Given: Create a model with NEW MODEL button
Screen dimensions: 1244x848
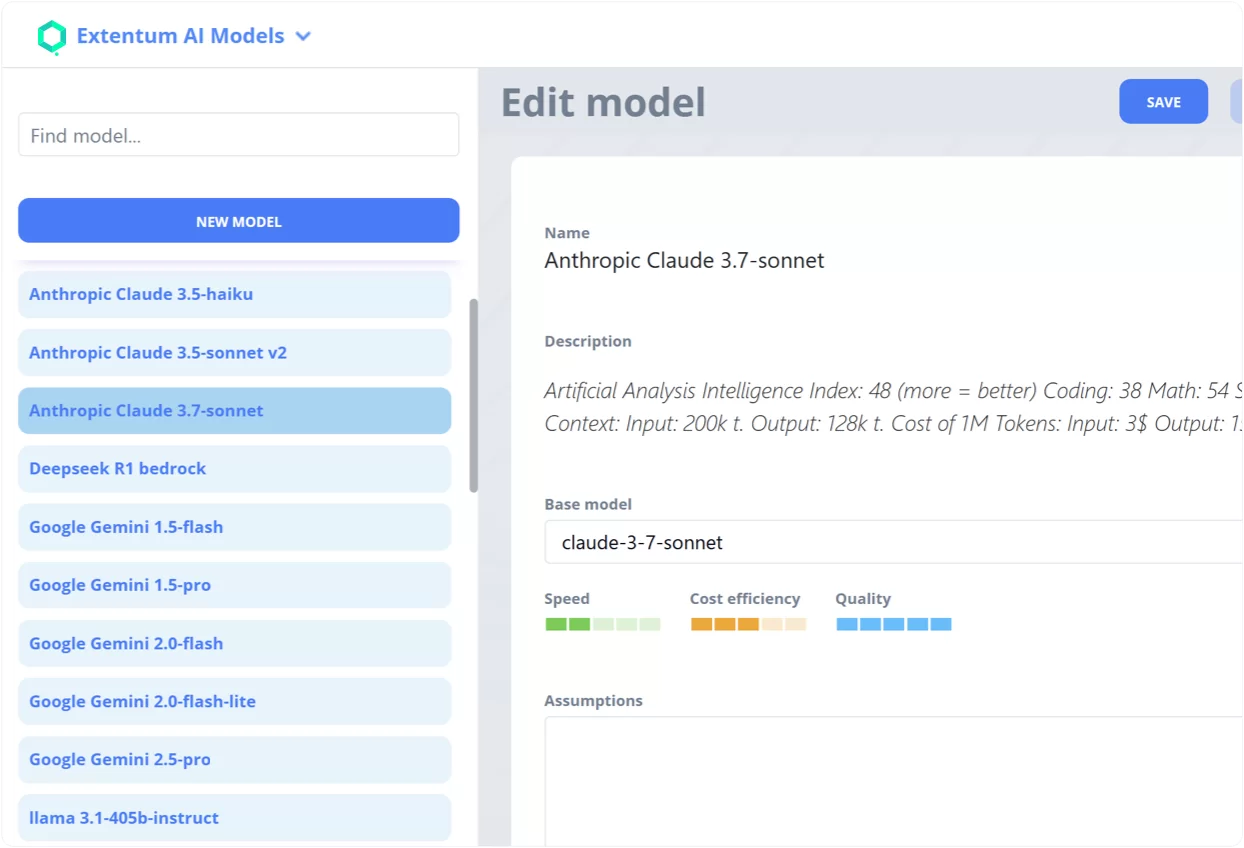Looking at the screenshot, I should [239, 221].
